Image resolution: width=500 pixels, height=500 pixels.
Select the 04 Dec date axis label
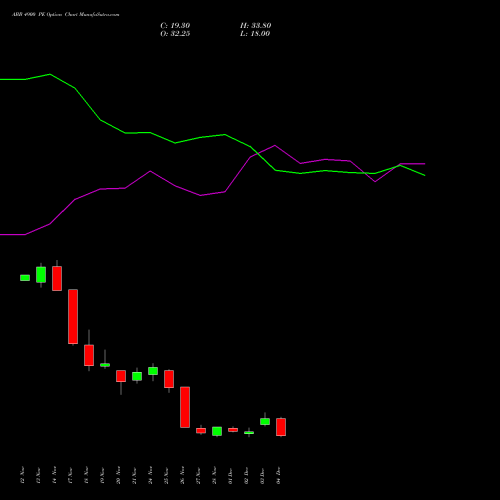278,475
